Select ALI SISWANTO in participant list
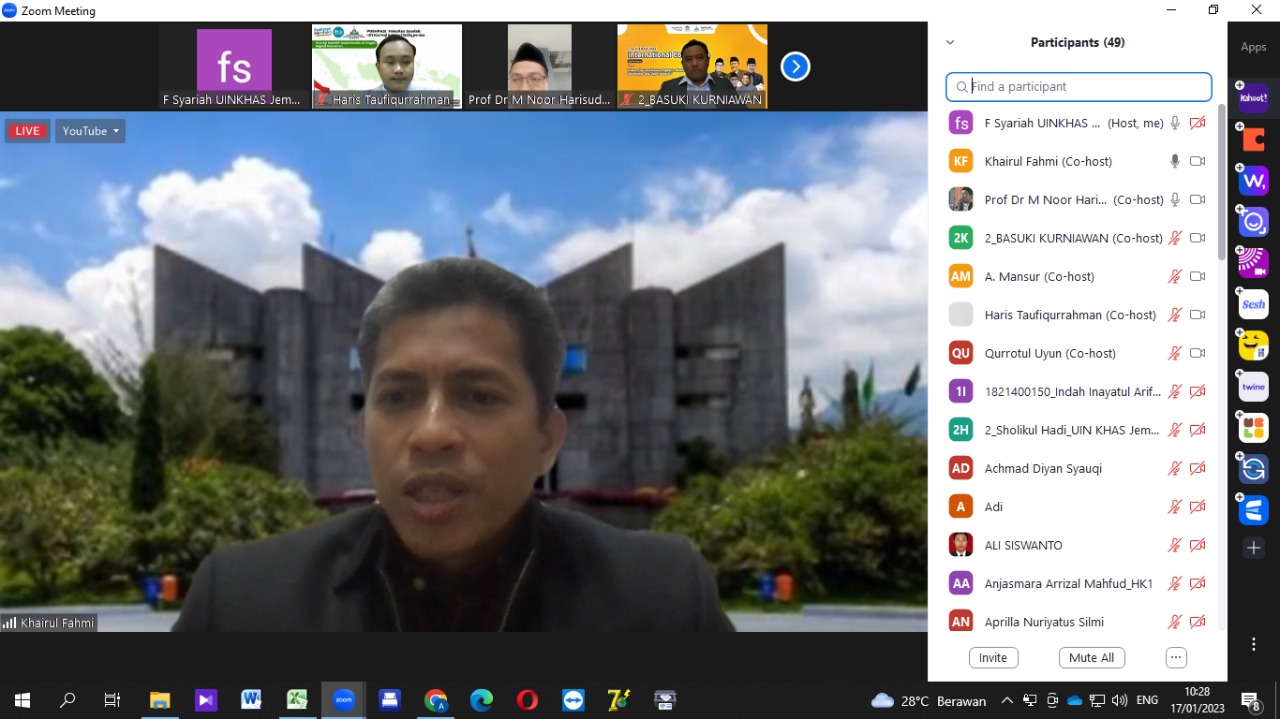 coord(1023,545)
